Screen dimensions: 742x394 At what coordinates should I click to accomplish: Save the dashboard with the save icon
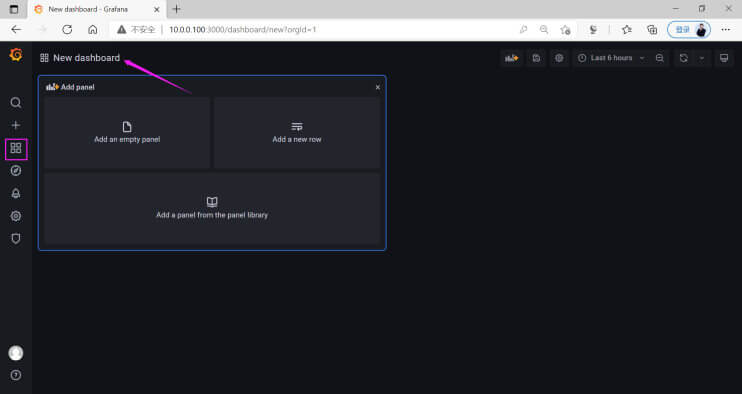coord(536,58)
